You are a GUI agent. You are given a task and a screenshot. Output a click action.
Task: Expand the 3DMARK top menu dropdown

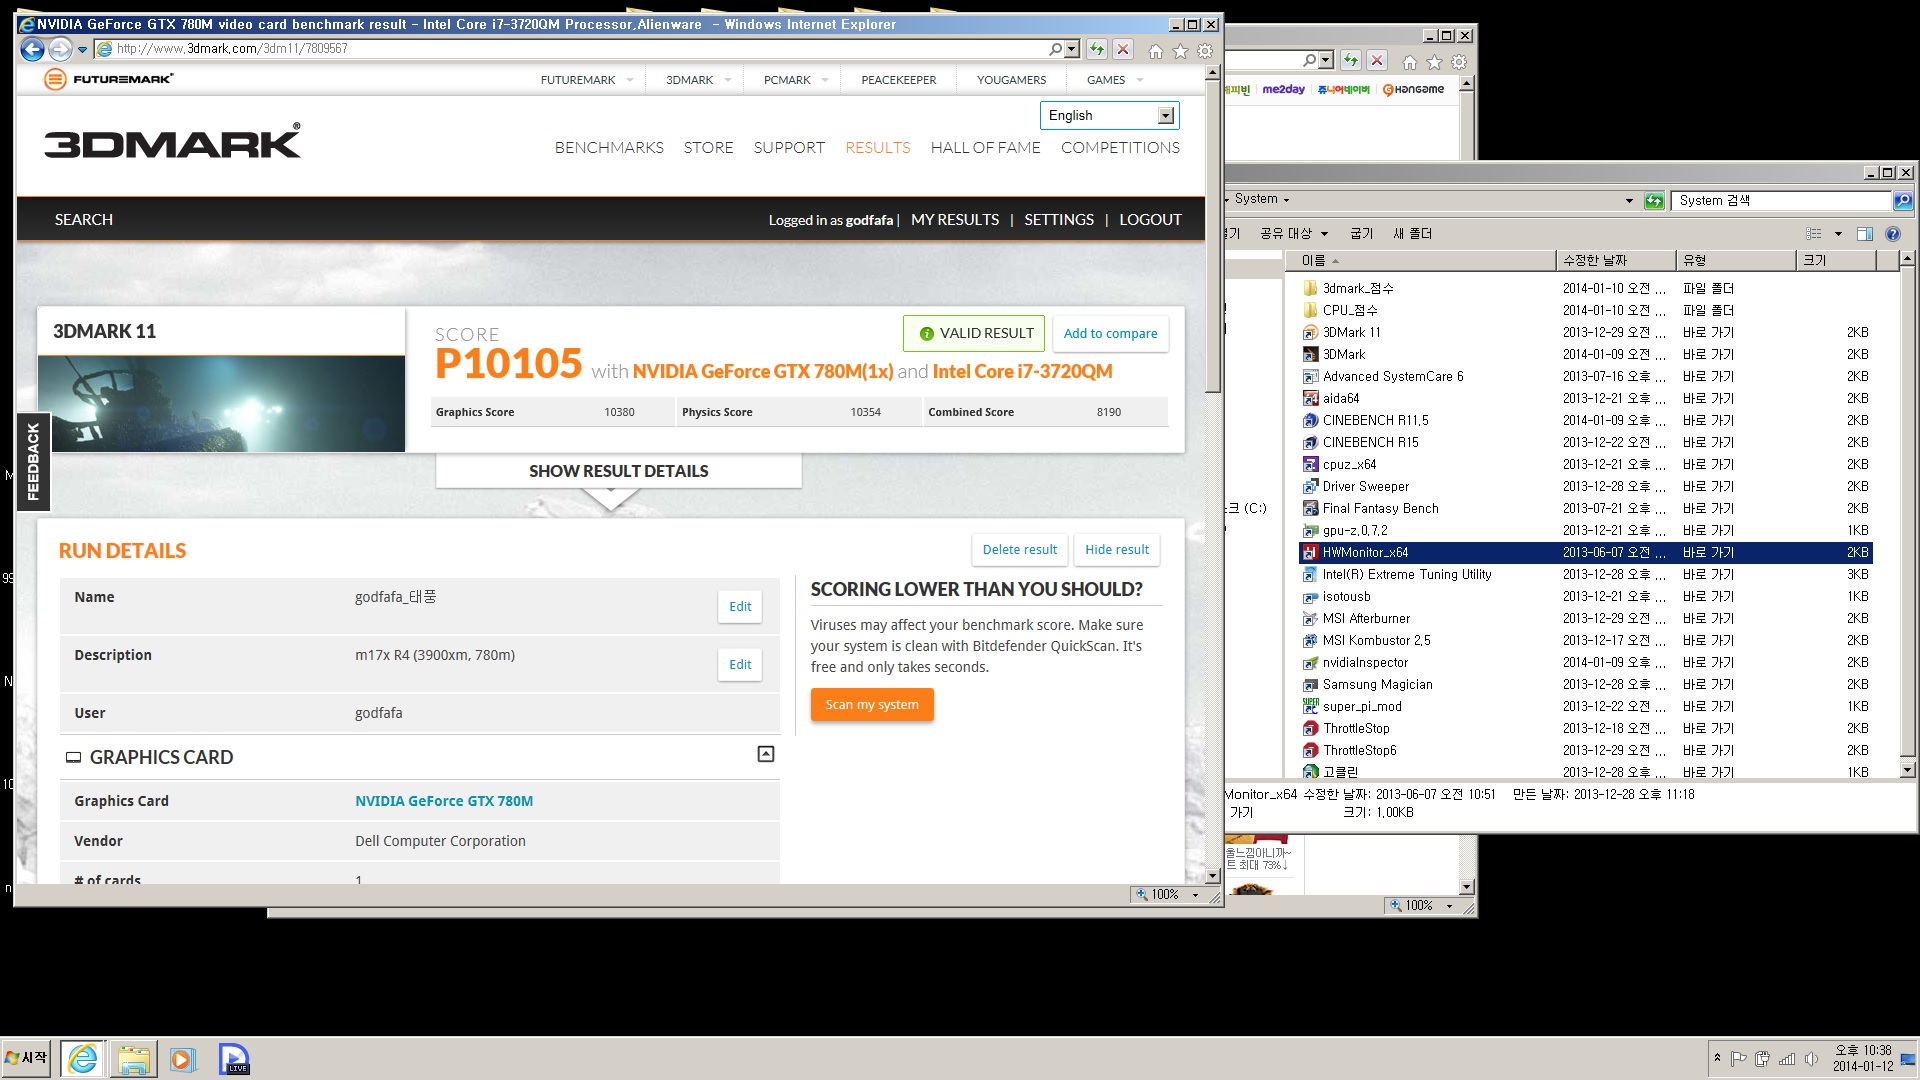pos(728,80)
